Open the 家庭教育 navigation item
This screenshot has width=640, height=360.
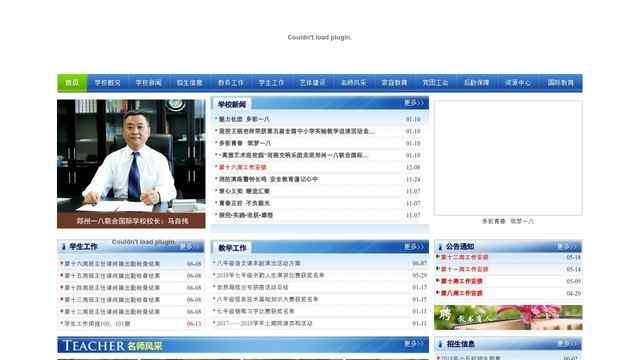point(395,83)
